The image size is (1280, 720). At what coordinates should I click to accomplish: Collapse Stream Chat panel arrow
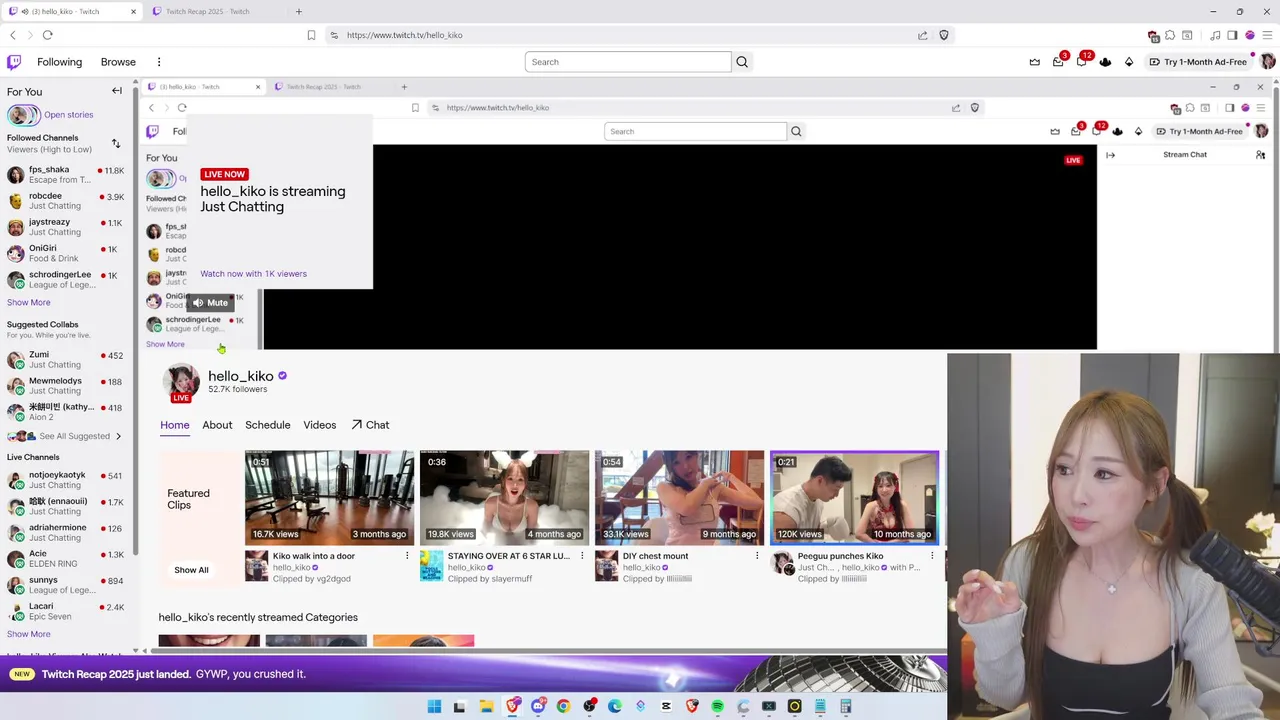(1110, 155)
